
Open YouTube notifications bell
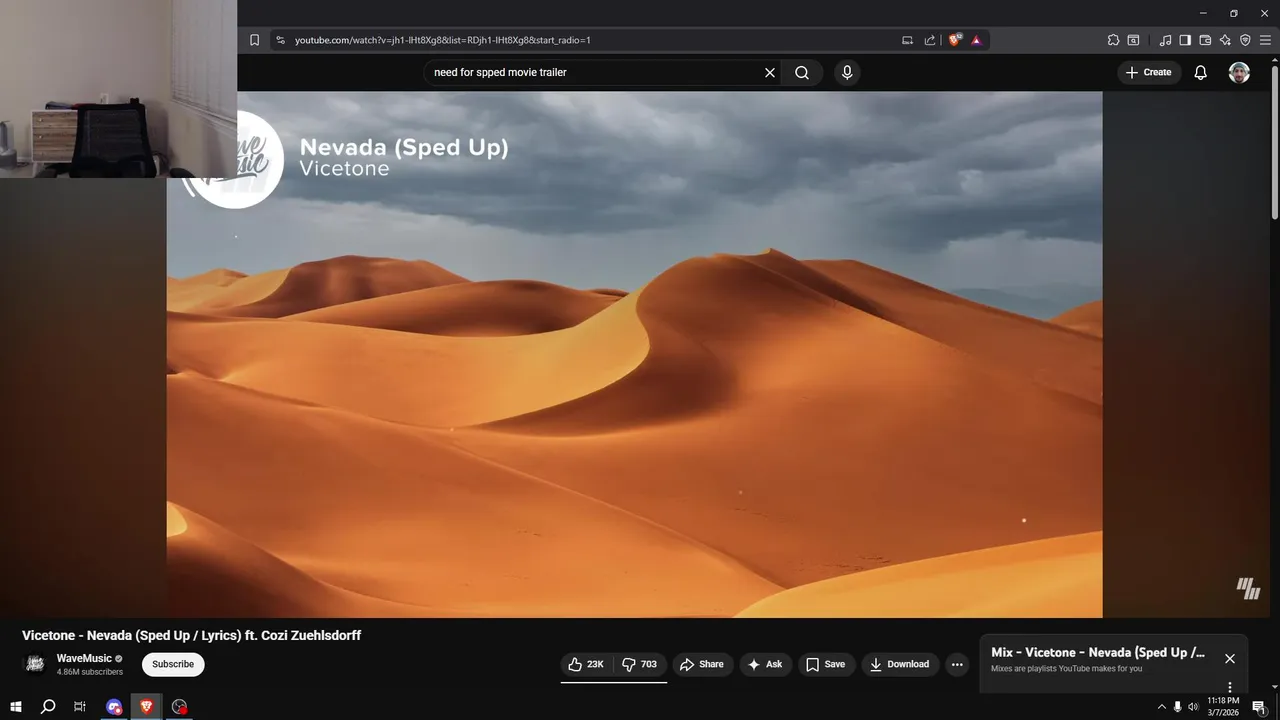pos(1201,72)
